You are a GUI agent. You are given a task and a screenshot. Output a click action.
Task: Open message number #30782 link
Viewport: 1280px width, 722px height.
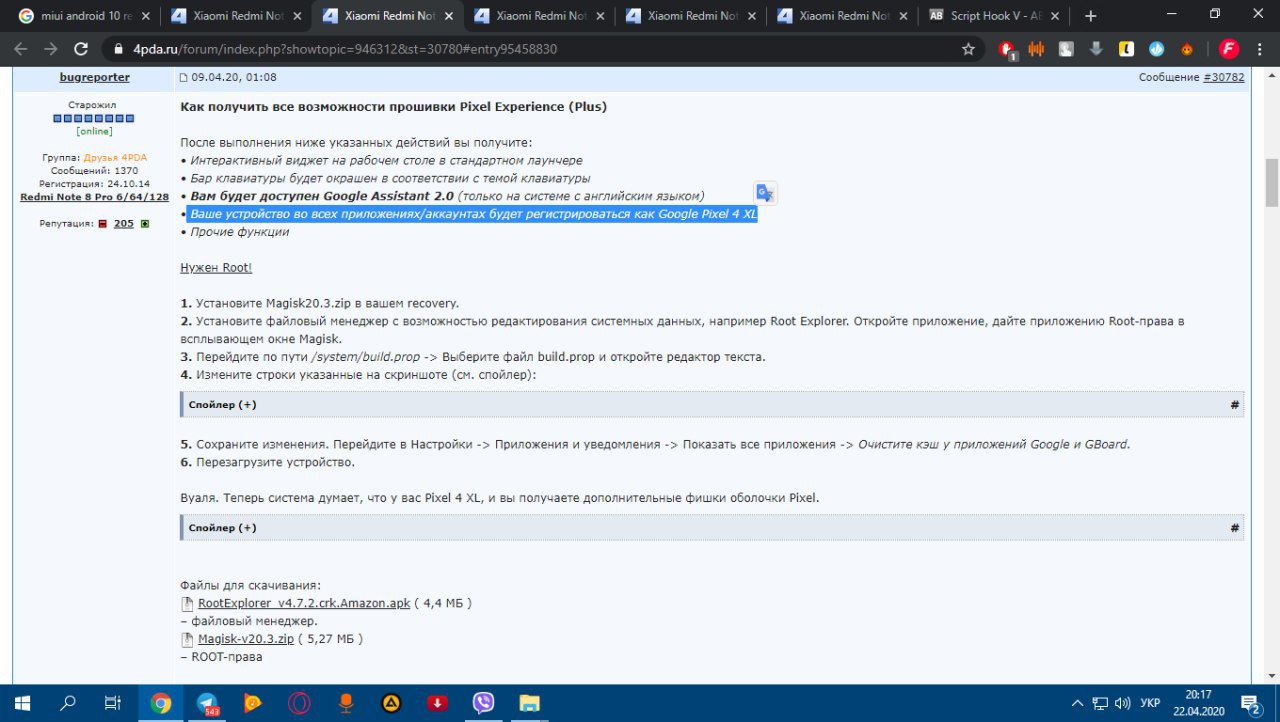pyautogui.click(x=1224, y=77)
